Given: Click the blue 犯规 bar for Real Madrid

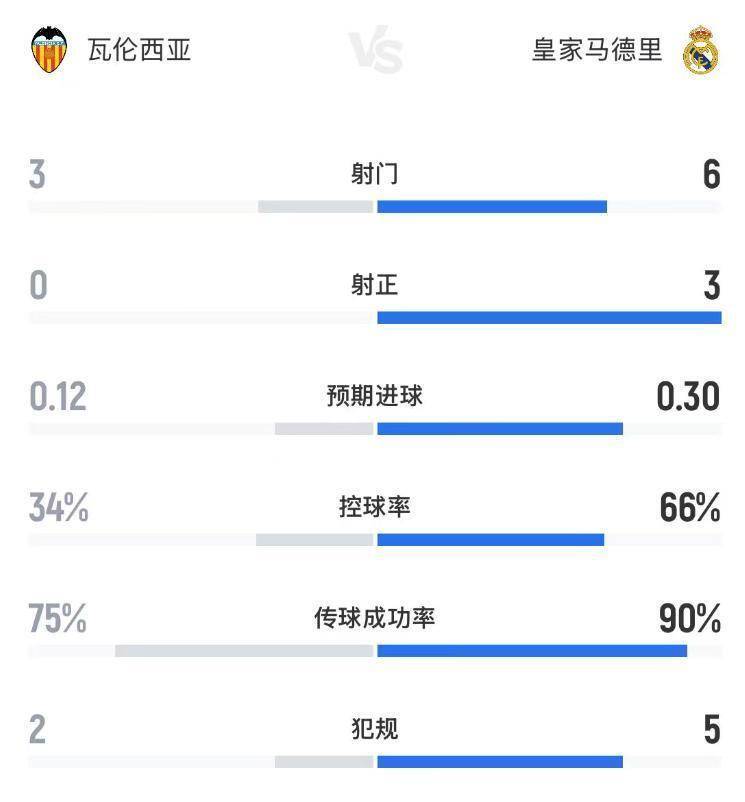Looking at the screenshot, I should pos(500,762).
